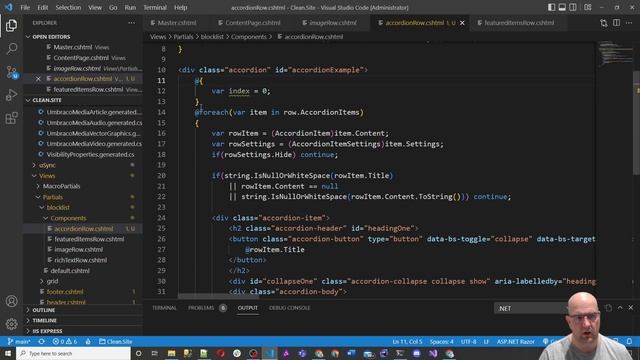
Task: Close the accordionRow.cshtml editor tab
Action: pos(462,23)
